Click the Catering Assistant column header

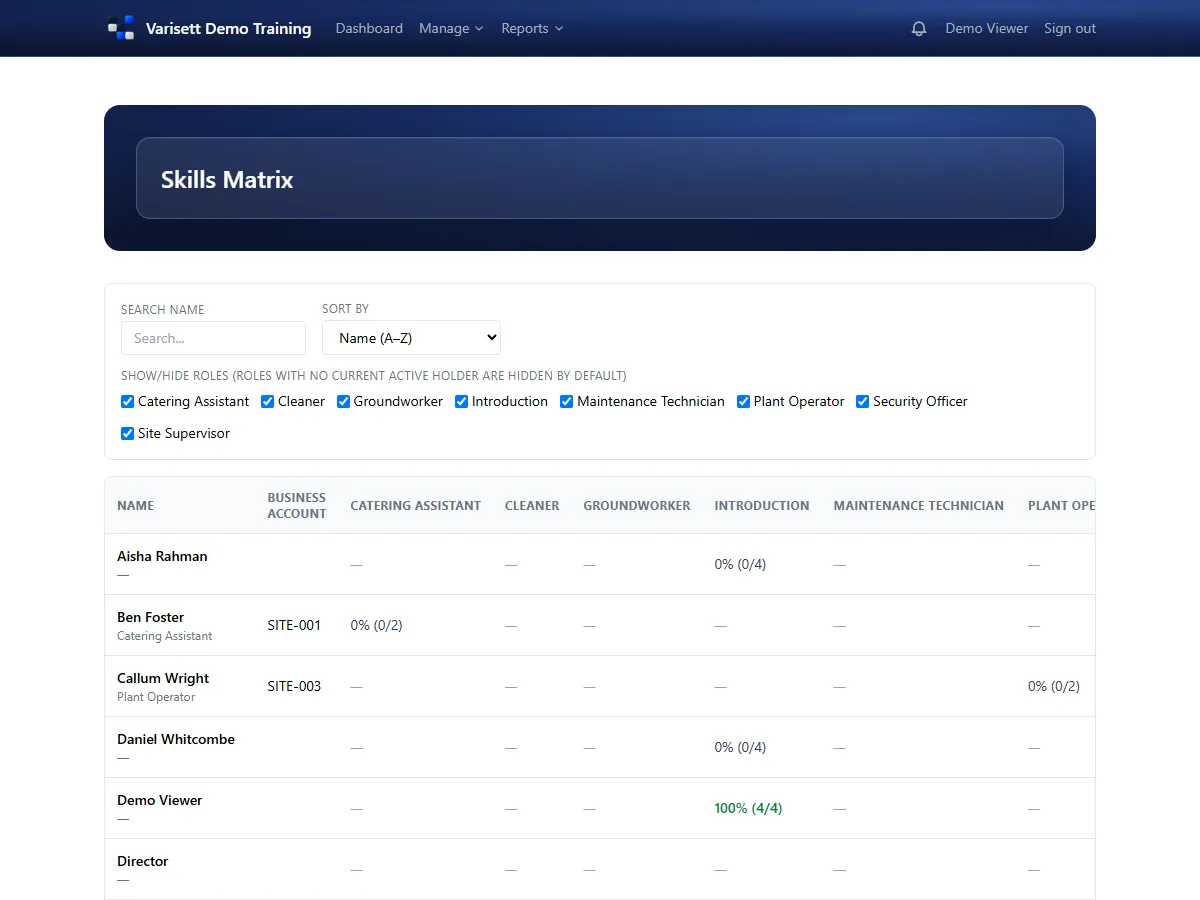tap(415, 506)
